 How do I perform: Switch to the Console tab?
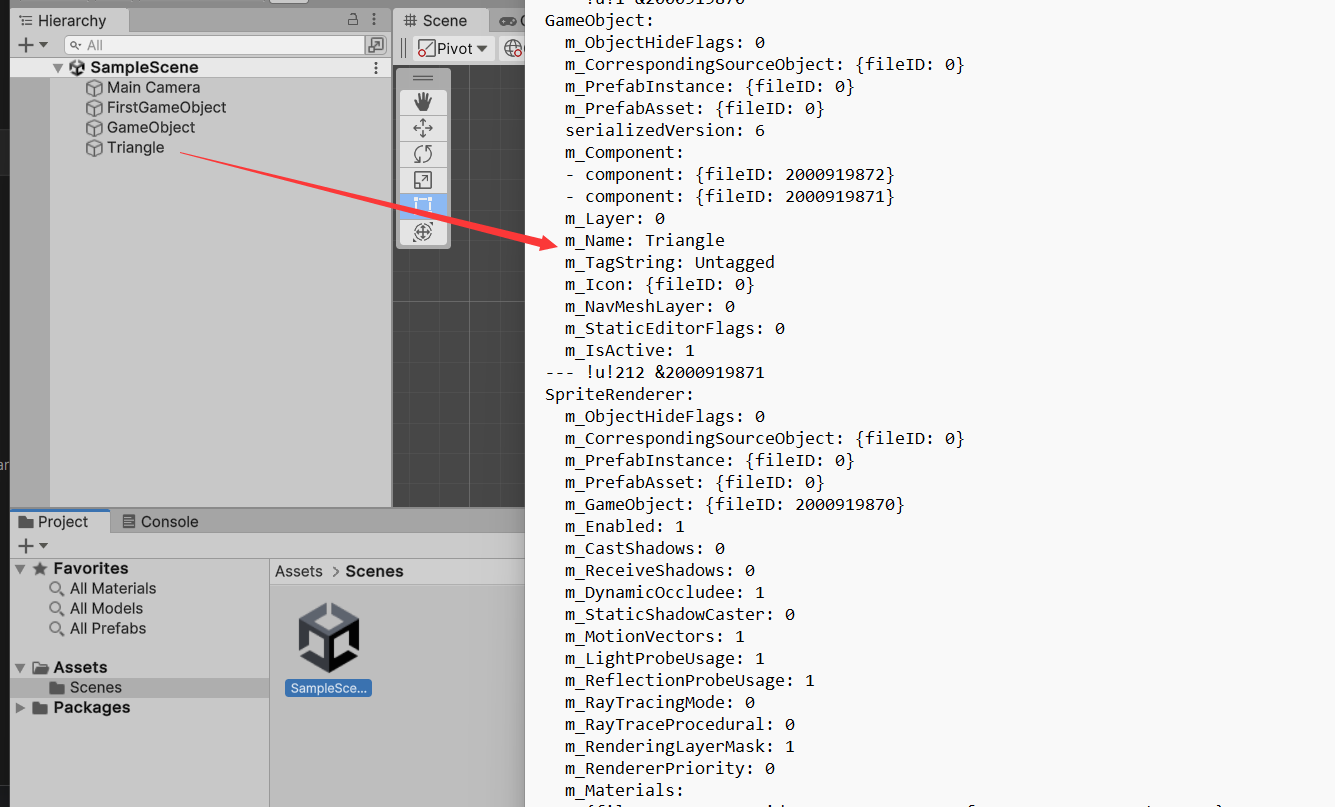(160, 522)
